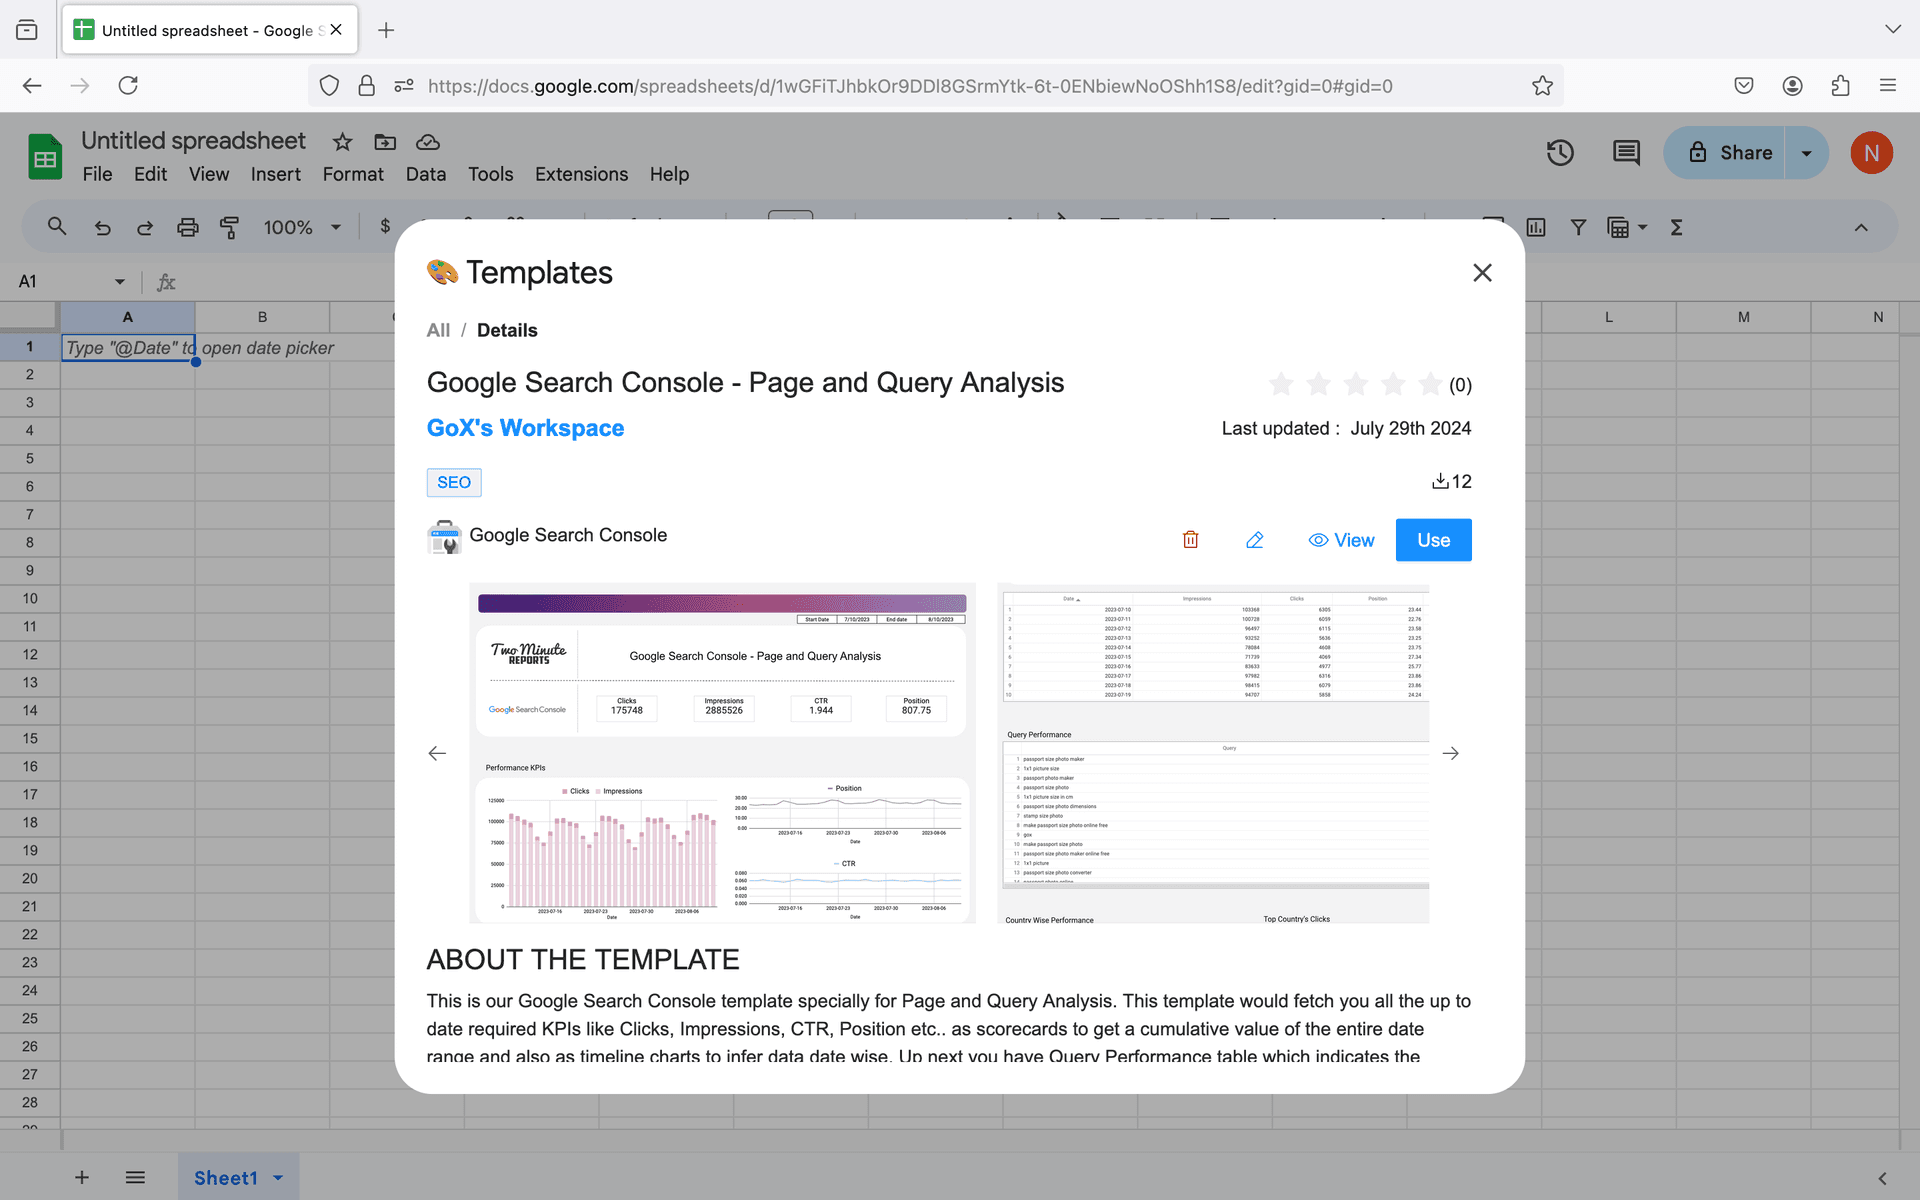Viewport: 1920px width, 1200px height.
Task: Open the query performance table thumbnail
Action: point(1214,753)
